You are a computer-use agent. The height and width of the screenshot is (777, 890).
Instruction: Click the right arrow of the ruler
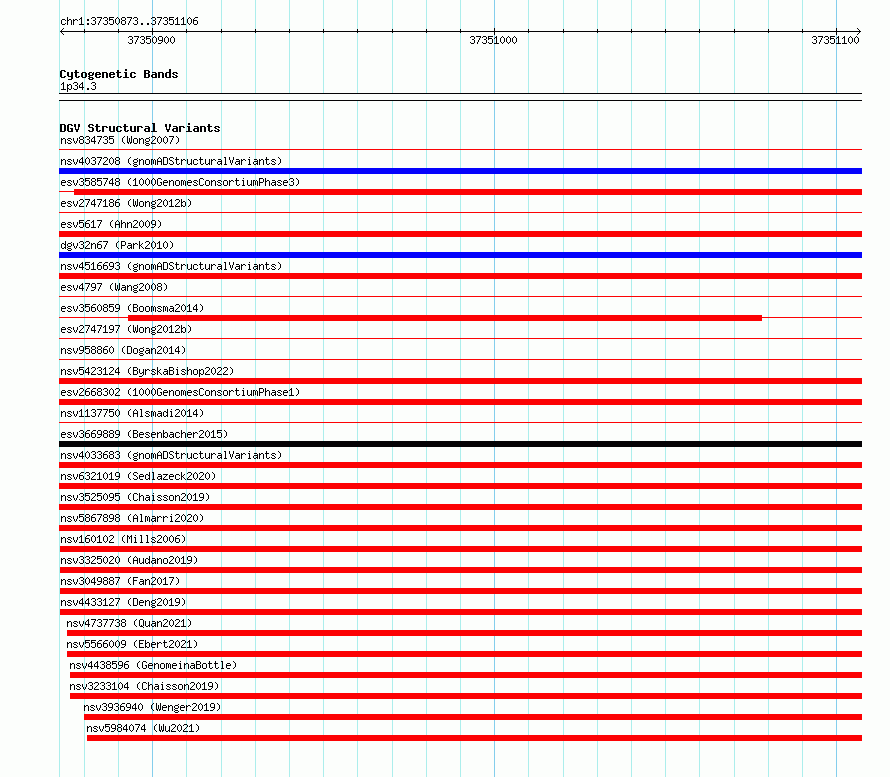(859, 32)
